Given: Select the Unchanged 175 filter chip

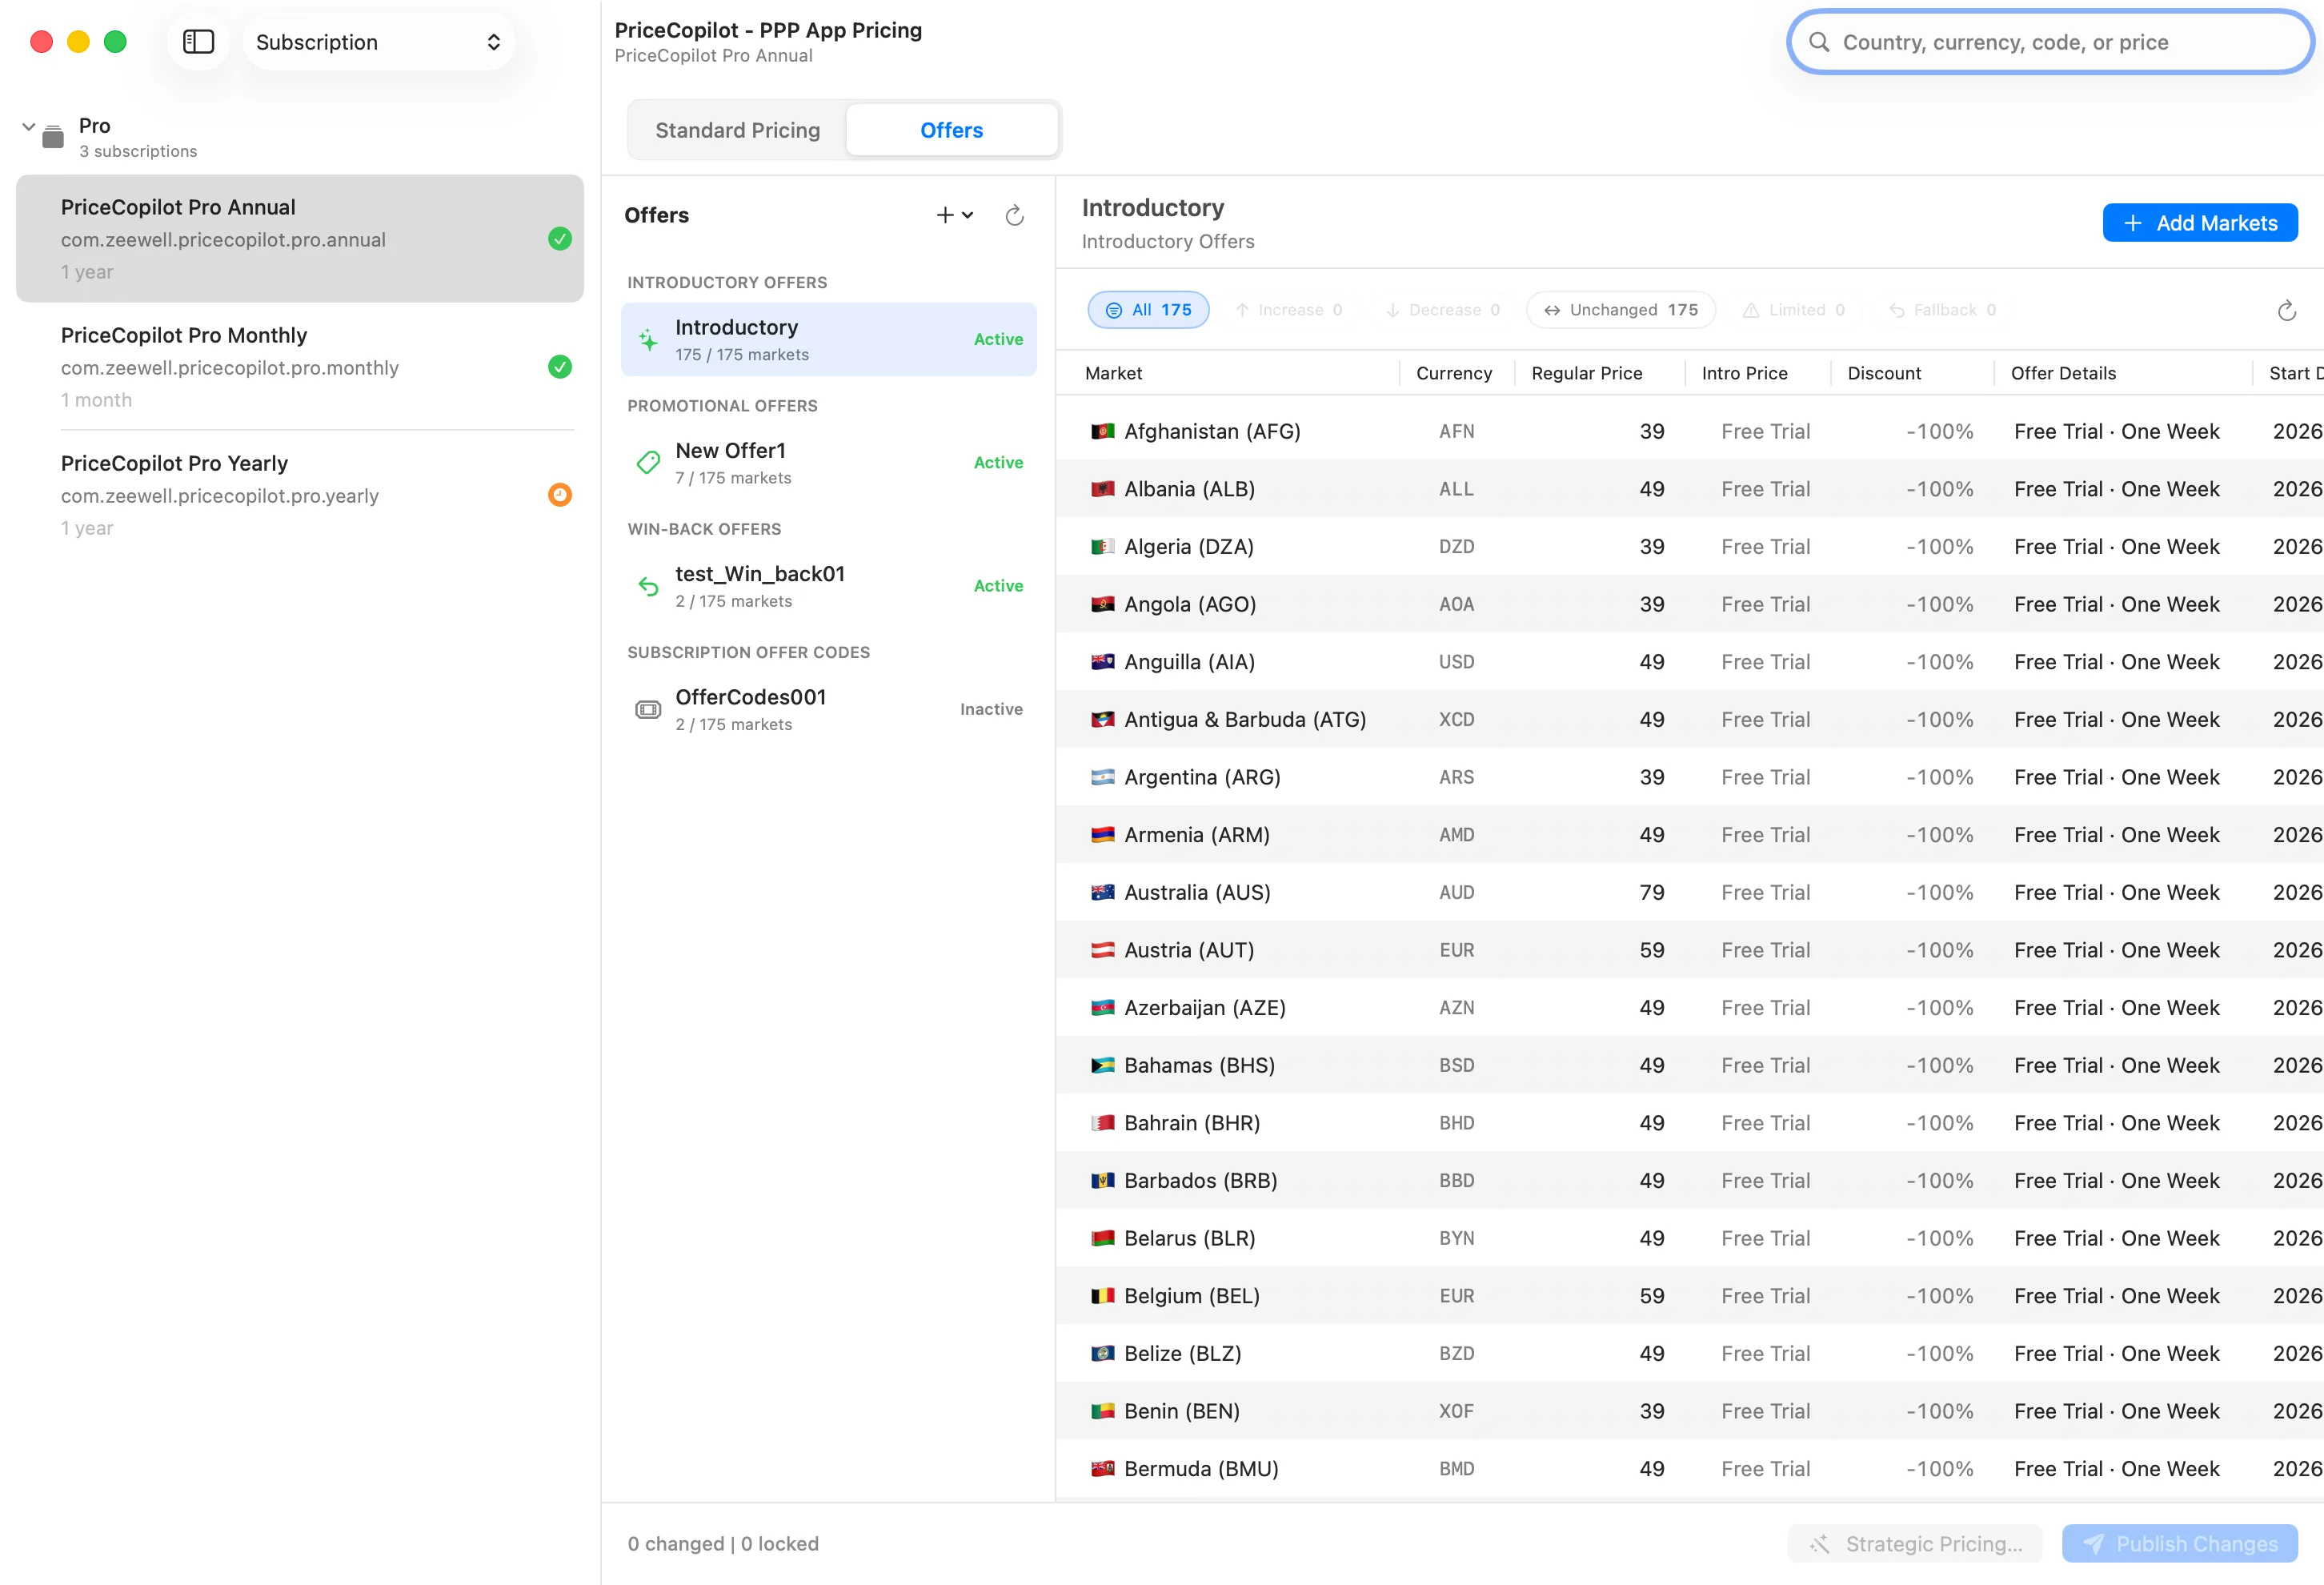Looking at the screenshot, I should [1620, 310].
